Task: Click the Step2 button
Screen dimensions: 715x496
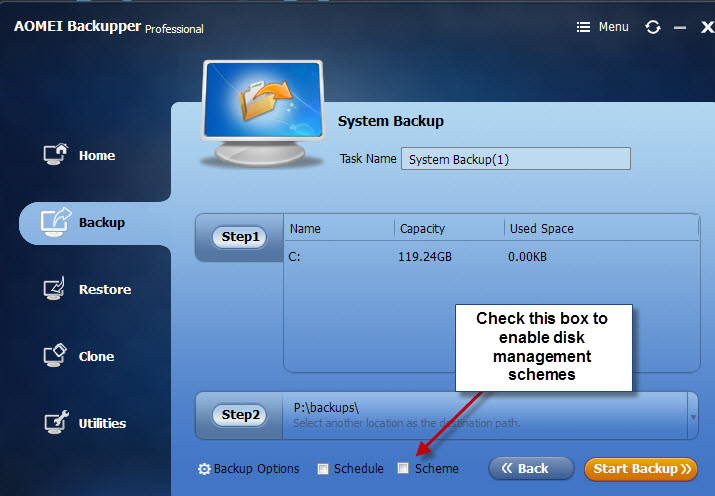Action: pyautogui.click(x=240, y=415)
